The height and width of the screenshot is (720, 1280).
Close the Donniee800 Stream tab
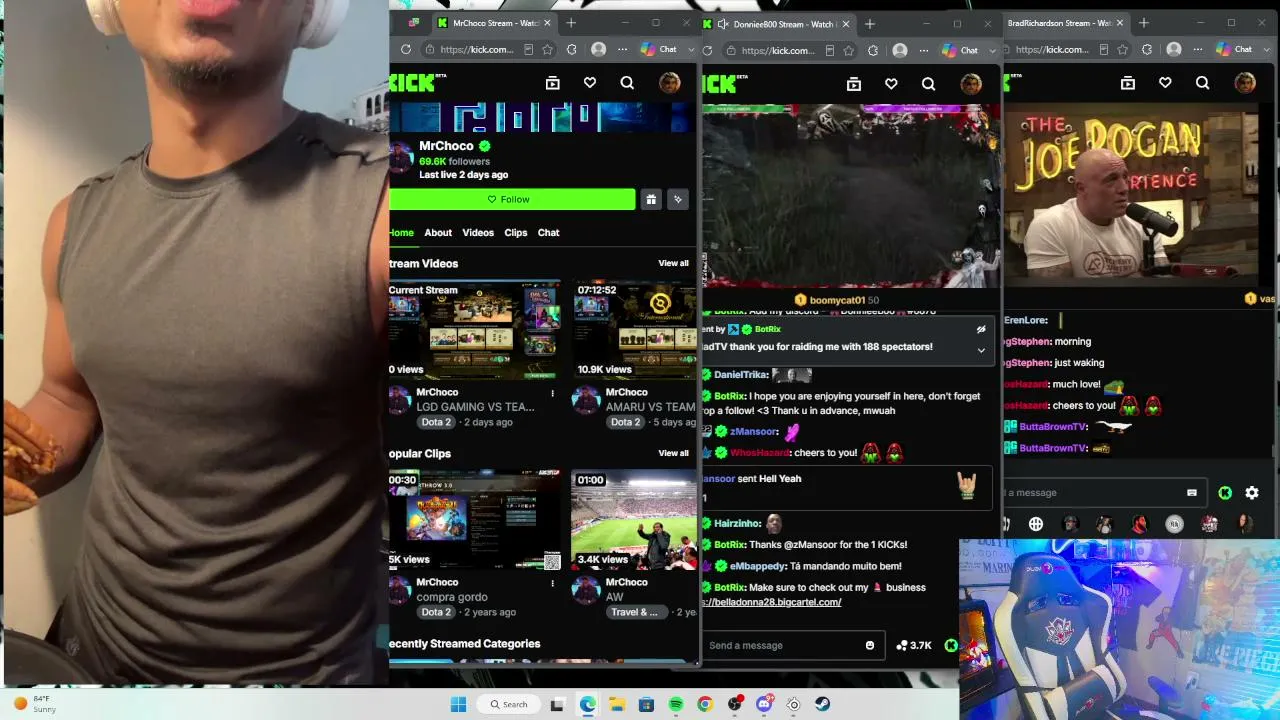[x=846, y=24]
